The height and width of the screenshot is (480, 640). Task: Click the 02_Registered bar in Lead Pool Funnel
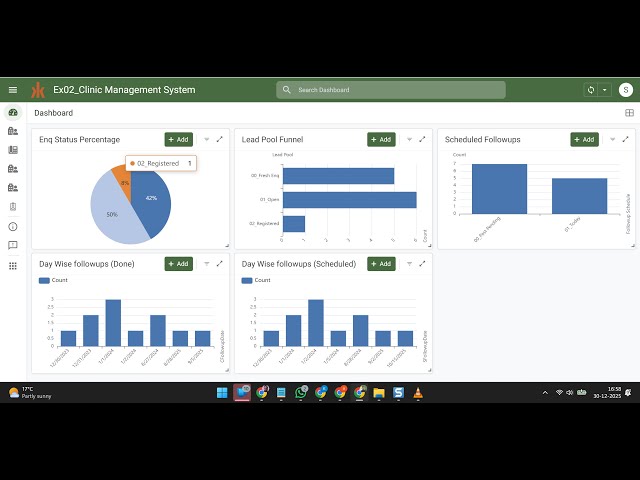294,224
